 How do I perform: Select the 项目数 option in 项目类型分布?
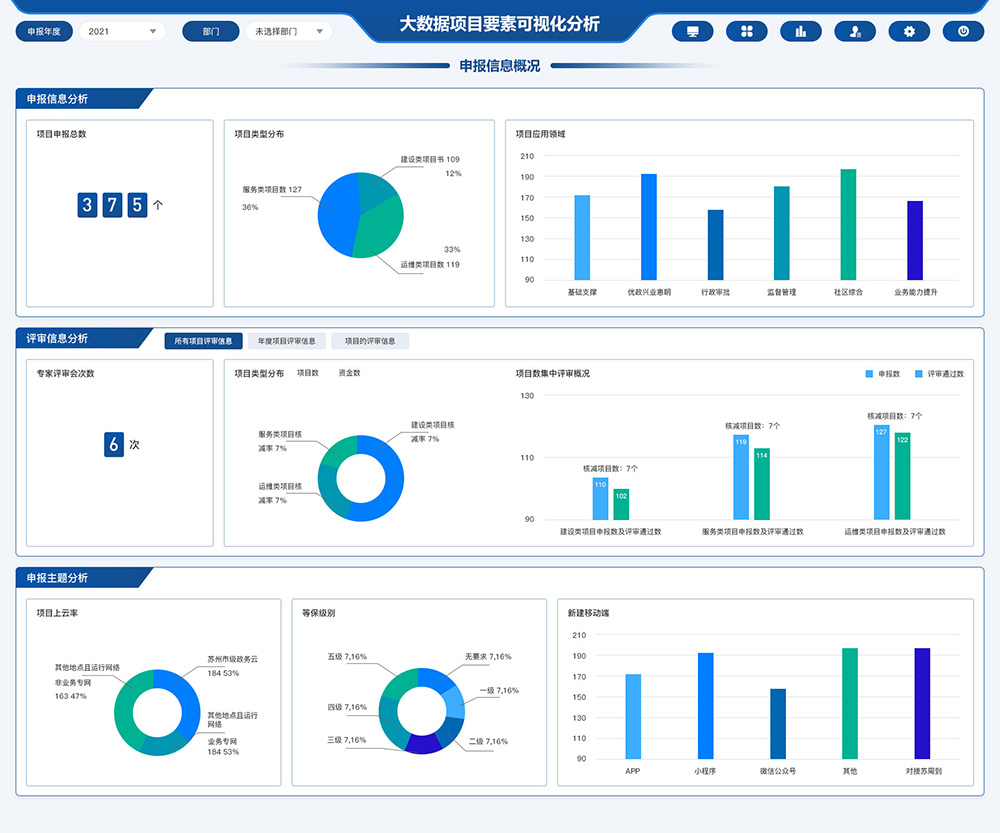coord(308,373)
